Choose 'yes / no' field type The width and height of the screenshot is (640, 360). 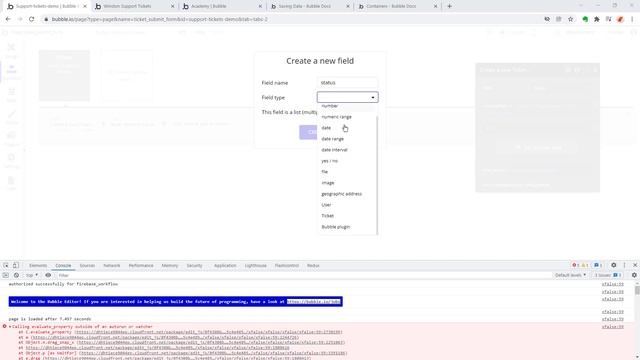pyautogui.click(x=347, y=161)
